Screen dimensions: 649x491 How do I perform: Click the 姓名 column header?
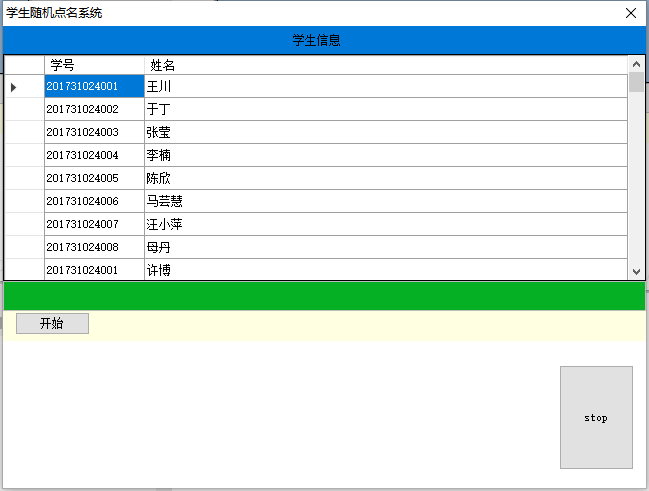pyautogui.click(x=386, y=65)
